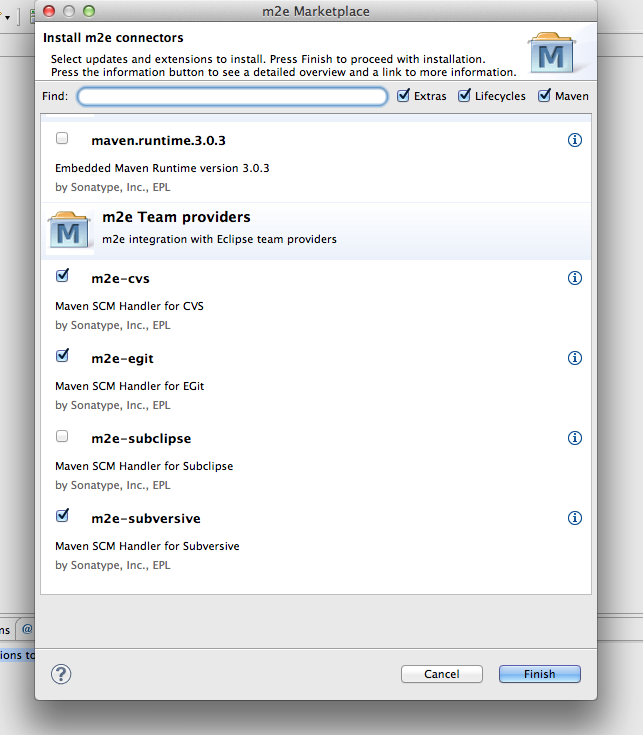Toggle the Extras filter checkbox

pos(403,96)
